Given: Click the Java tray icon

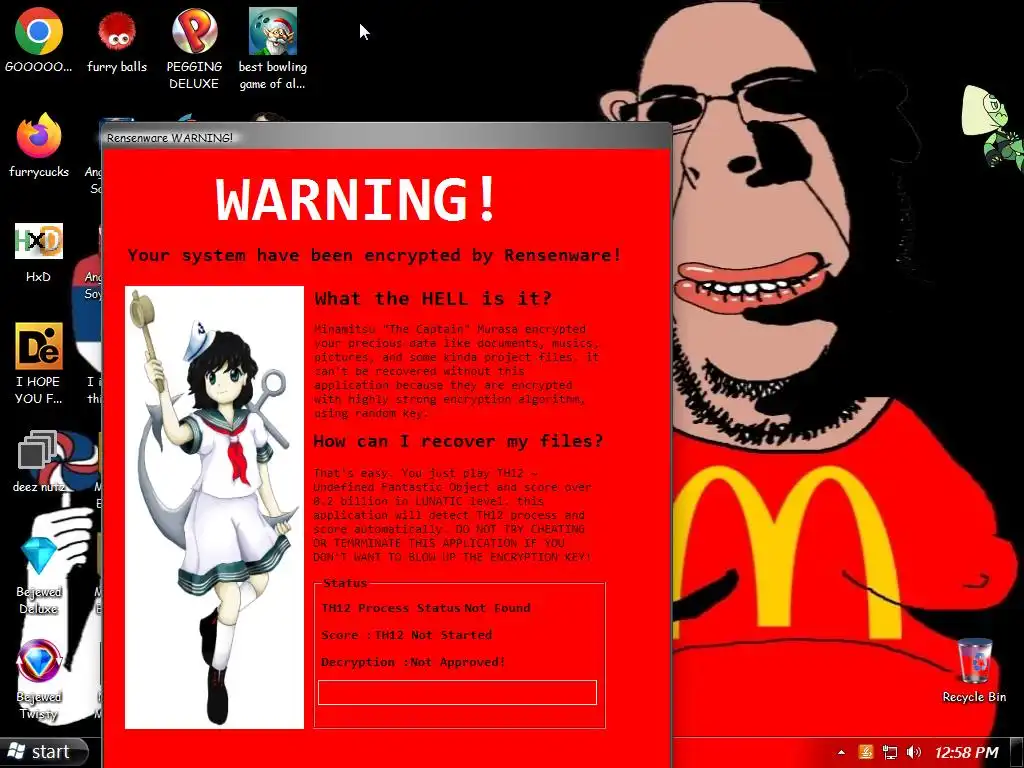Looking at the screenshot, I should [x=866, y=753].
